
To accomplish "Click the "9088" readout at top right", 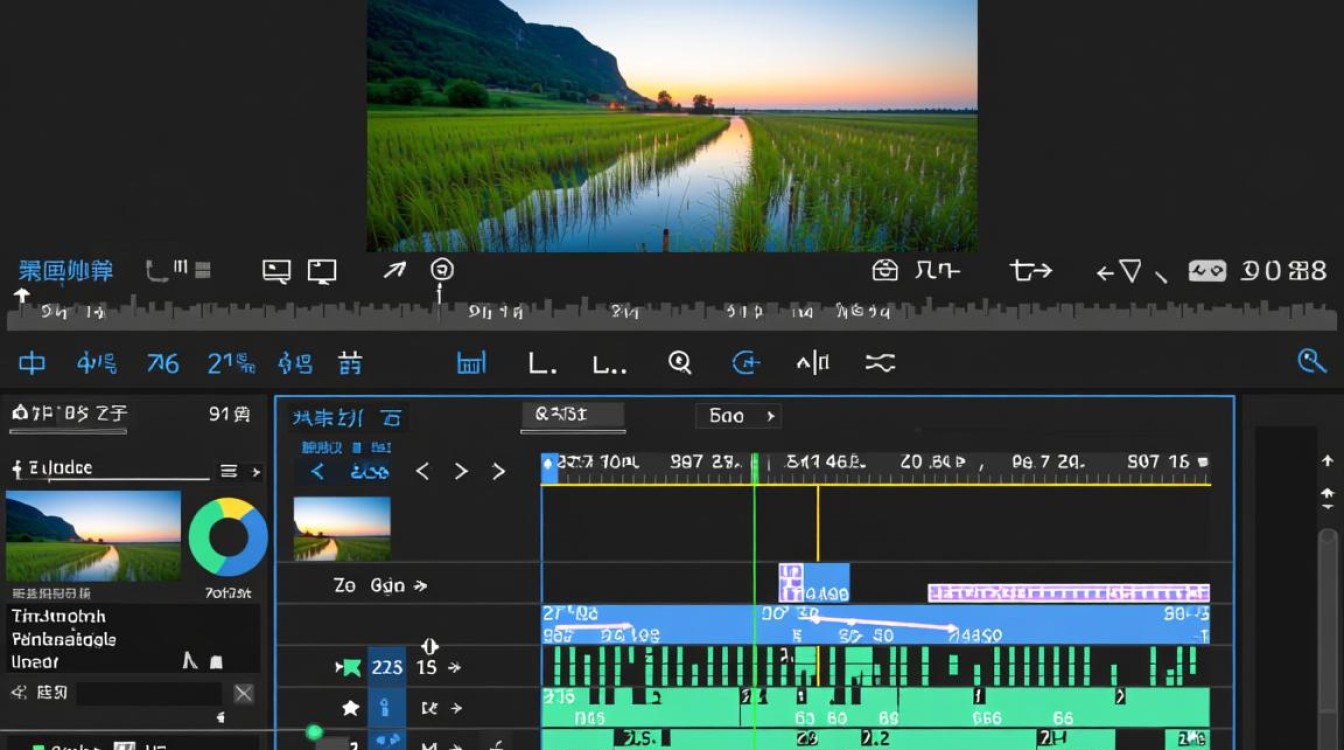I will (1283, 271).
